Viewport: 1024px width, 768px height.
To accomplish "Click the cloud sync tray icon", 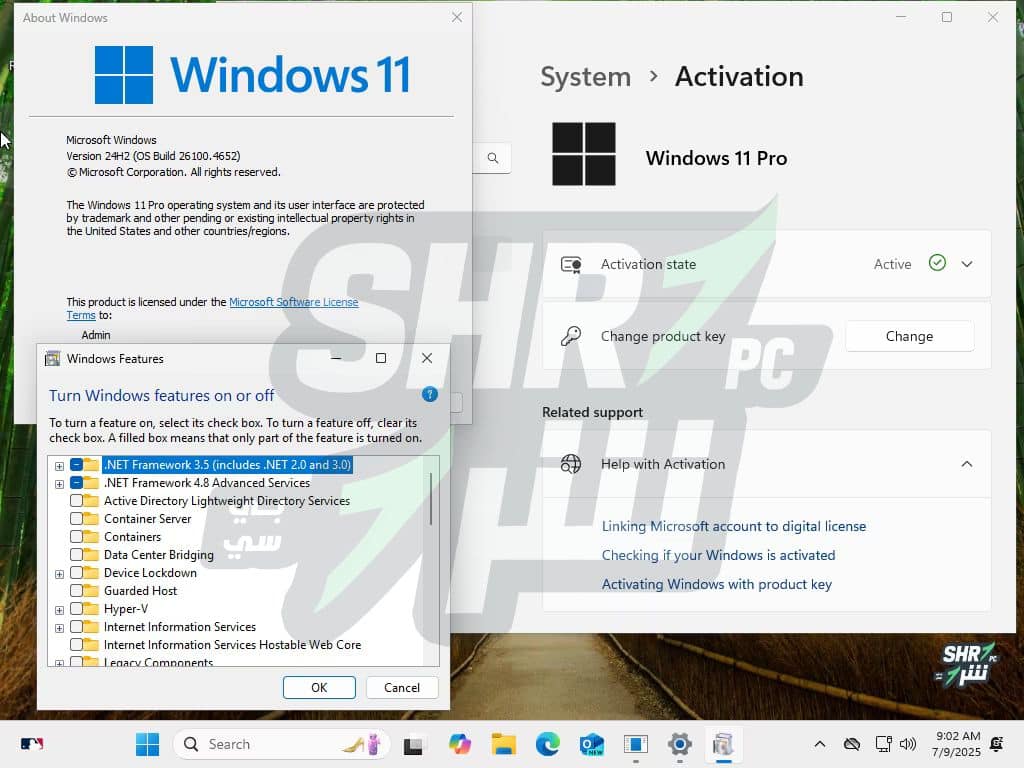I will click(852, 744).
